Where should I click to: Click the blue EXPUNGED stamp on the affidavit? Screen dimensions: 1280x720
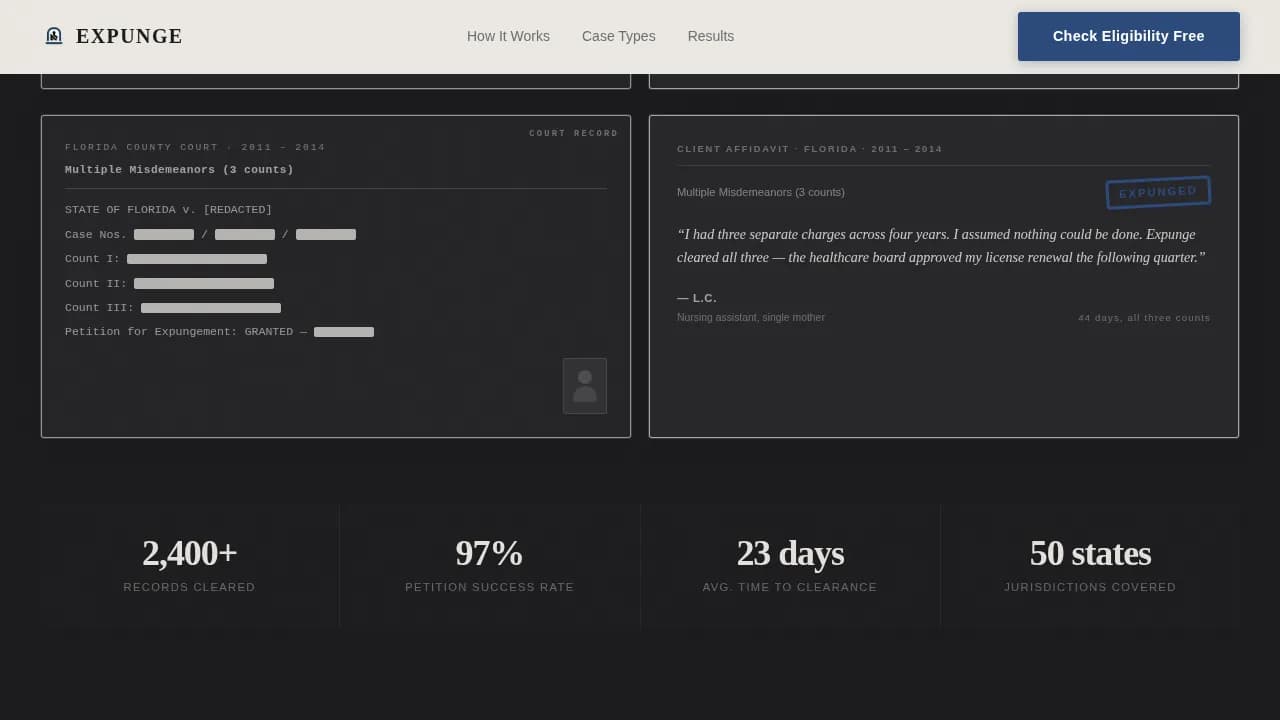1157,191
